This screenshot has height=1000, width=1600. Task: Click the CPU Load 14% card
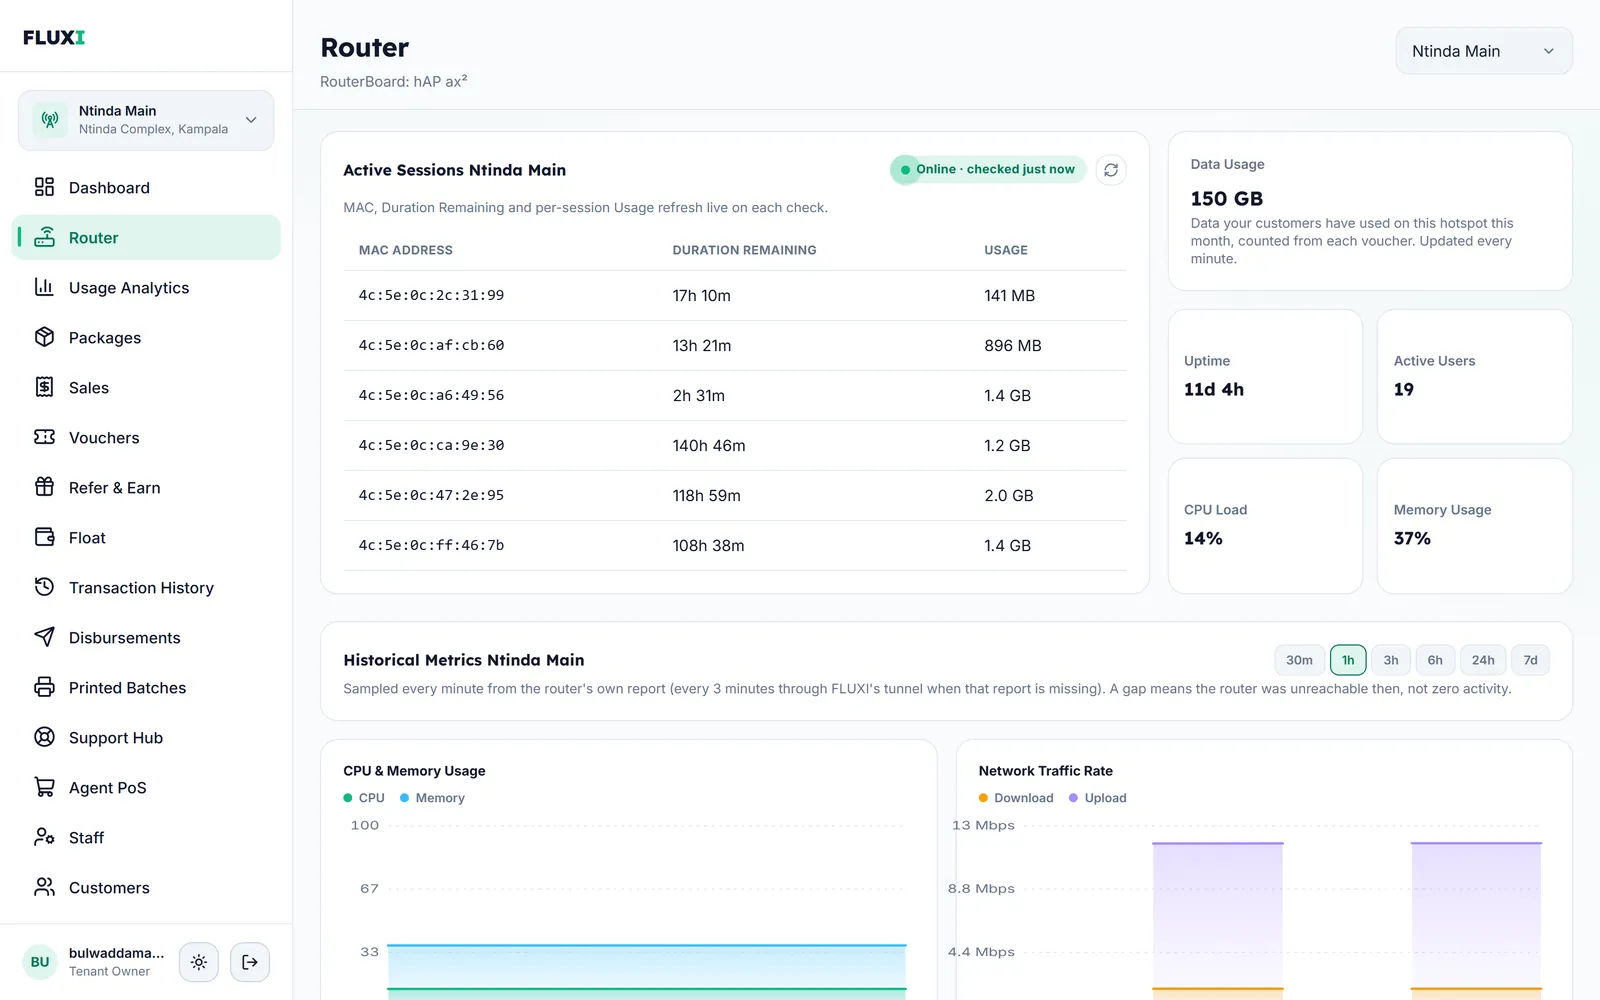(1265, 526)
